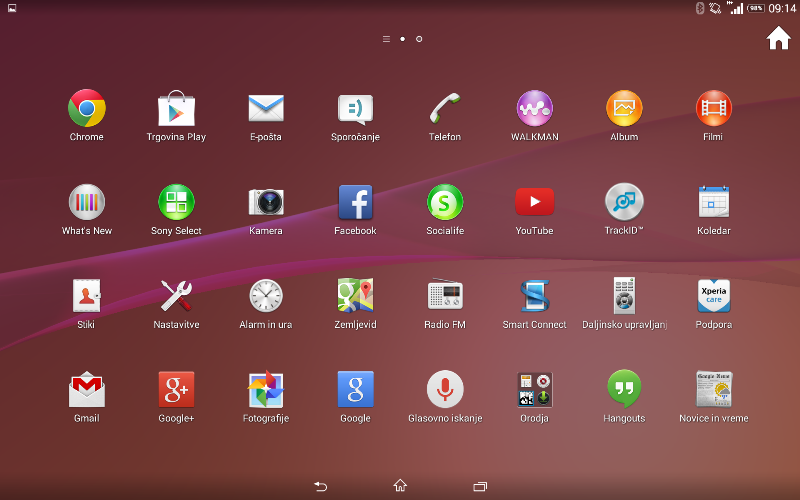Viewport: 800px width, 500px height.
Task: Launch Trgovina Play store
Action: click(176, 108)
